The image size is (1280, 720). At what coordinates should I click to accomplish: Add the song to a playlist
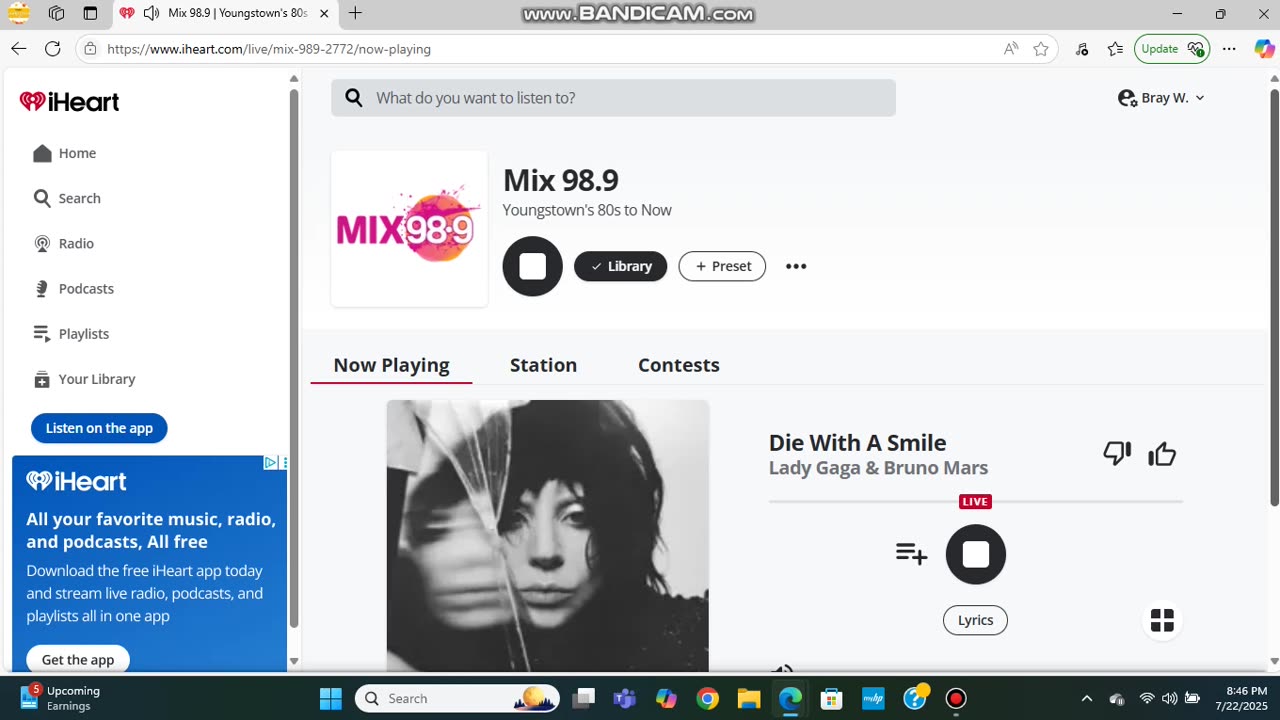pyautogui.click(x=911, y=553)
